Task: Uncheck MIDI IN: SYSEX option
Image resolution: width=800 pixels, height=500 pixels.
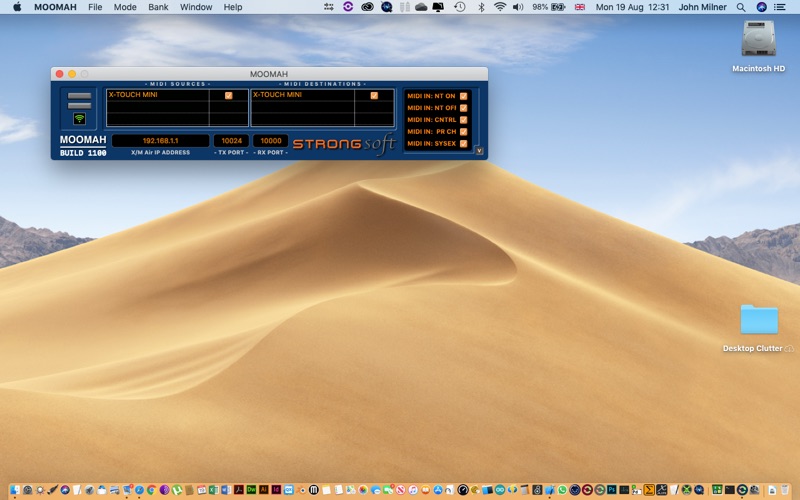Action: [464, 143]
